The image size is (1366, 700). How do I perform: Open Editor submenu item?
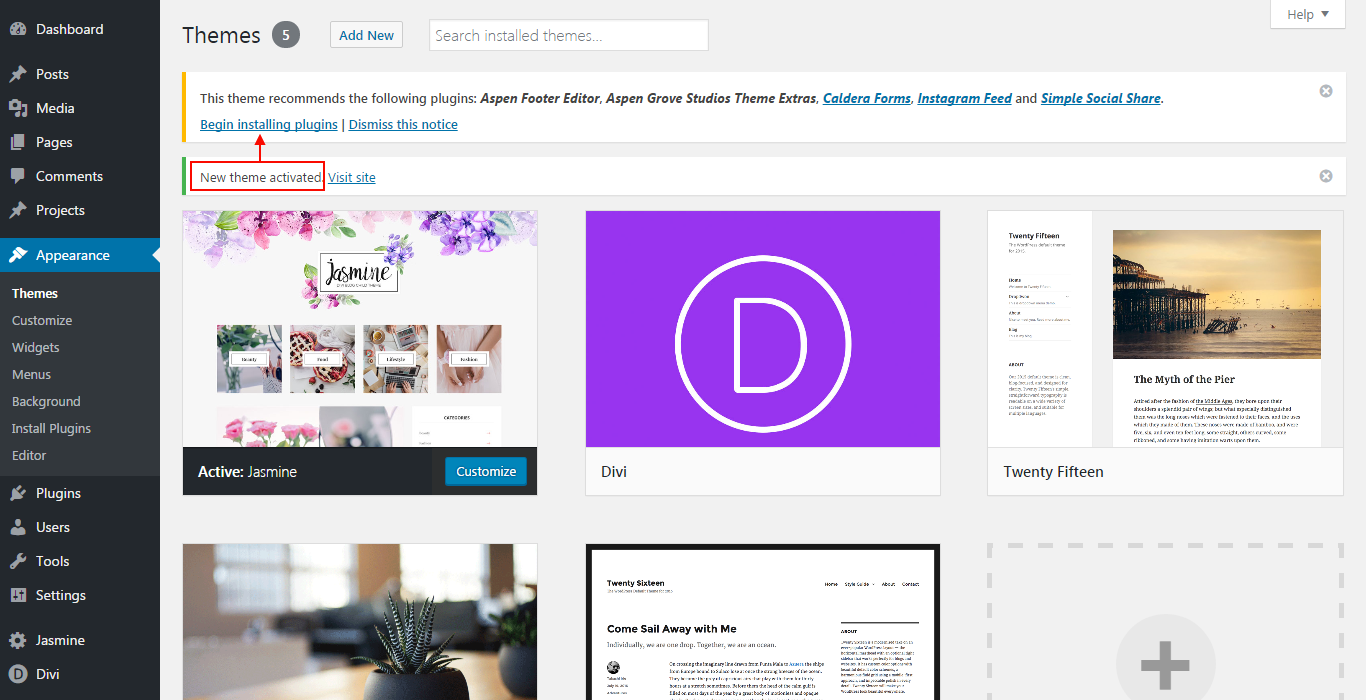pyautogui.click(x=29, y=455)
